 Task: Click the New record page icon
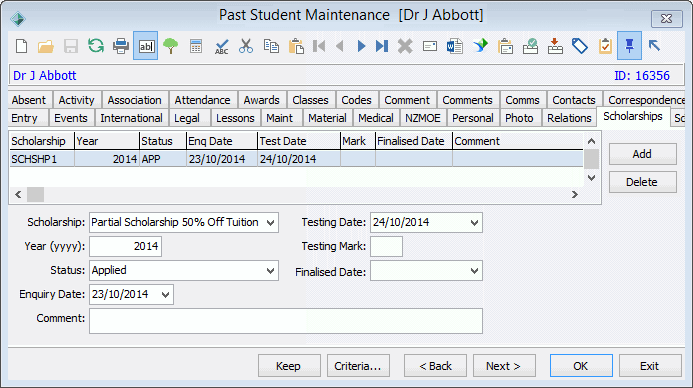point(21,46)
